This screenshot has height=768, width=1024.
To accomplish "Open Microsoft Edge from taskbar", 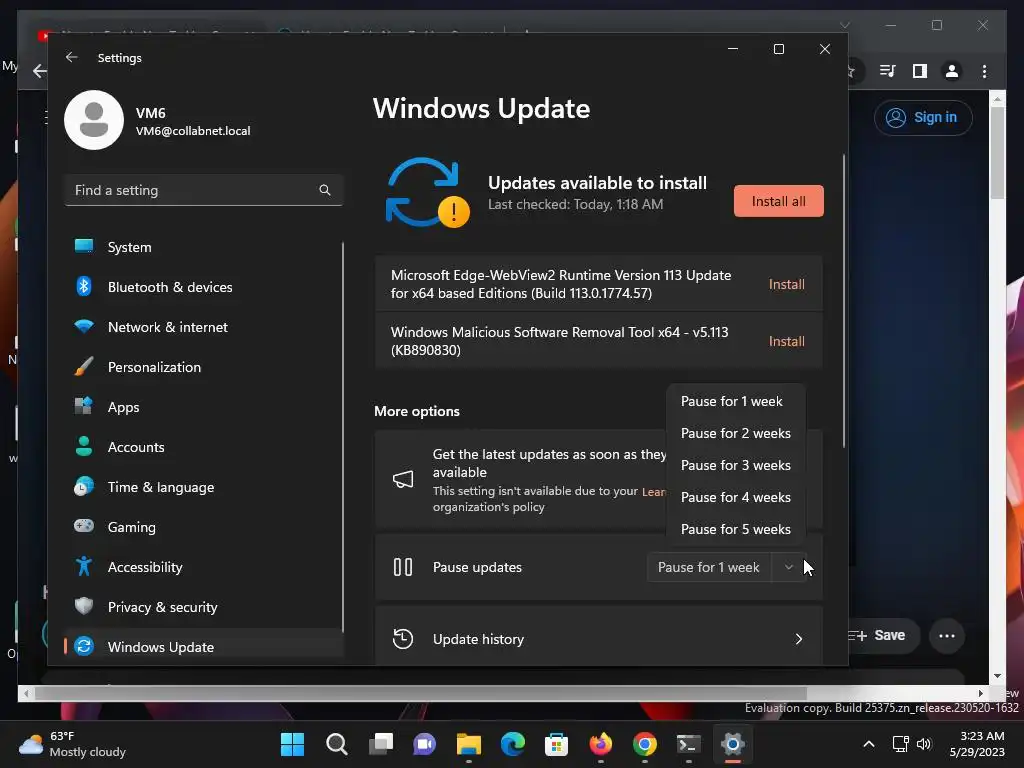I will point(513,744).
